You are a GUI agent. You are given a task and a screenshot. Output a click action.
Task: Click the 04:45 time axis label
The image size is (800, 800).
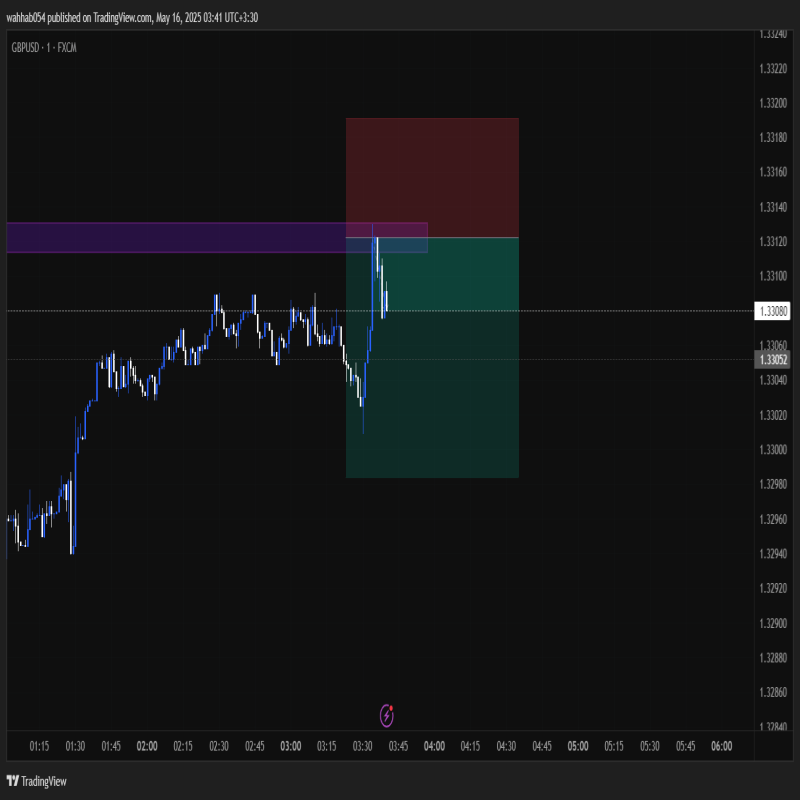point(542,746)
